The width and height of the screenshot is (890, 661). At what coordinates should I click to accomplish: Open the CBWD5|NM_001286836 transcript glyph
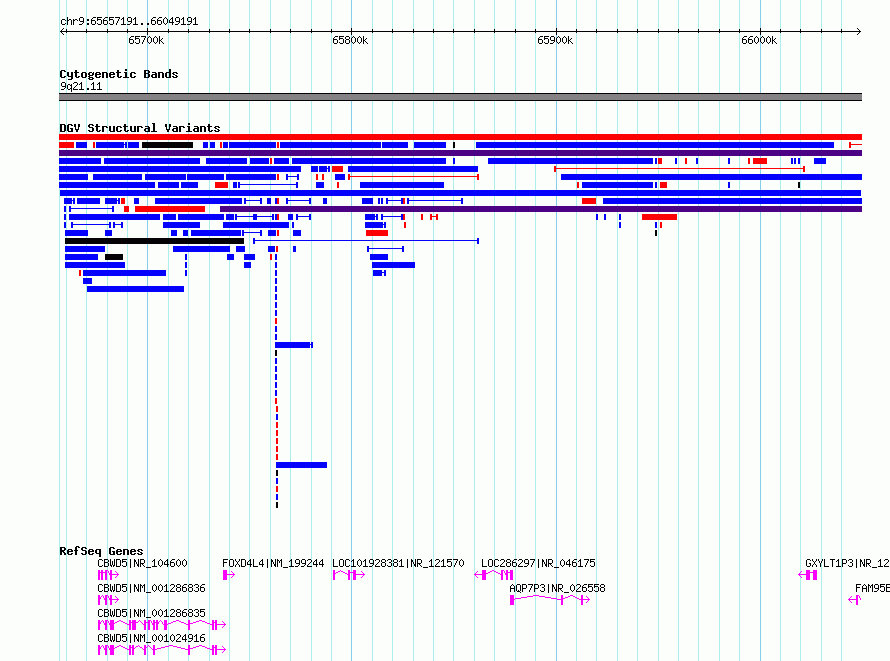click(108, 600)
